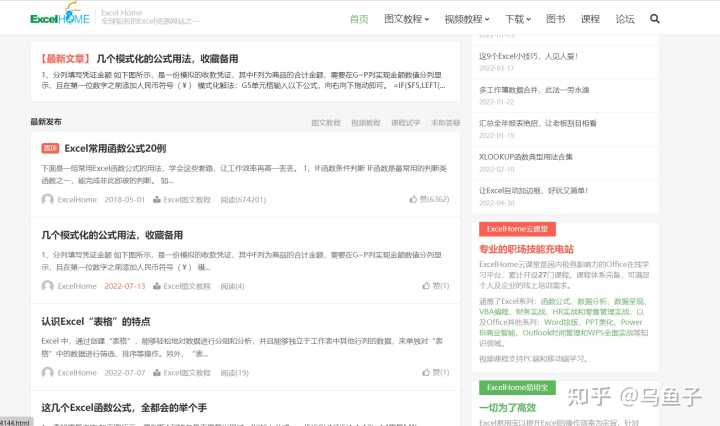Open heading 一切为了高效
This screenshot has width=720, height=426.
pyautogui.click(x=507, y=408)
